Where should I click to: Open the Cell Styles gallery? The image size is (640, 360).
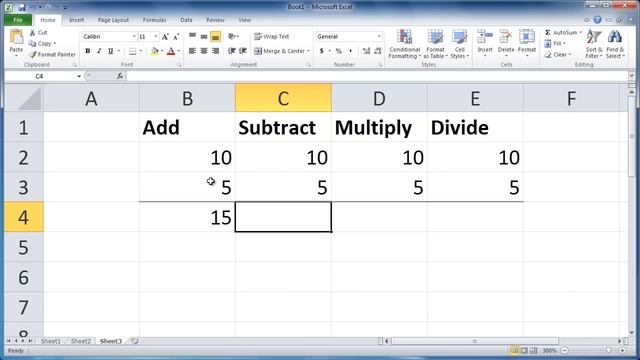(x=460, y=44)
